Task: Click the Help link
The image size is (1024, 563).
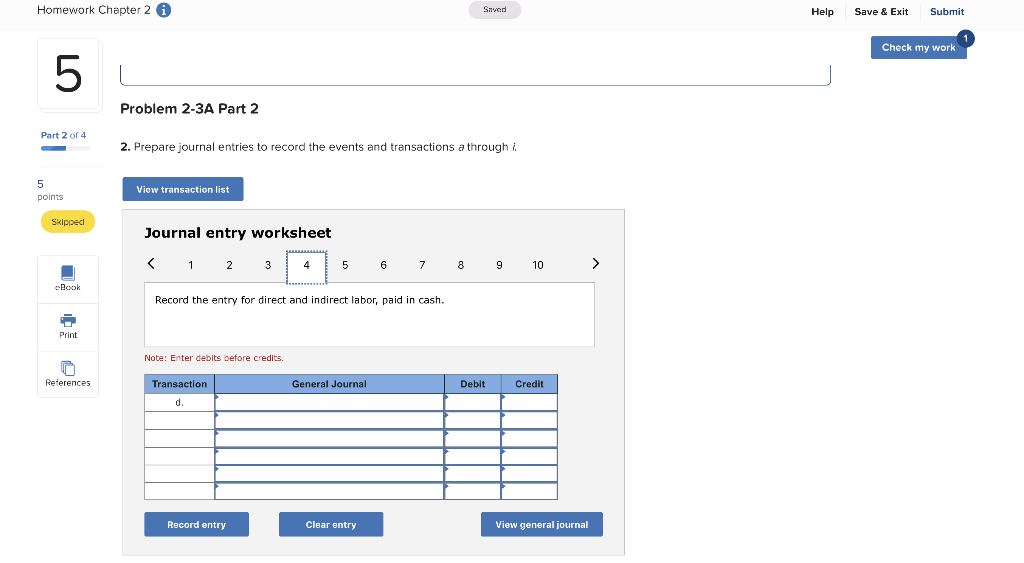Action: [x=822, y=12]
